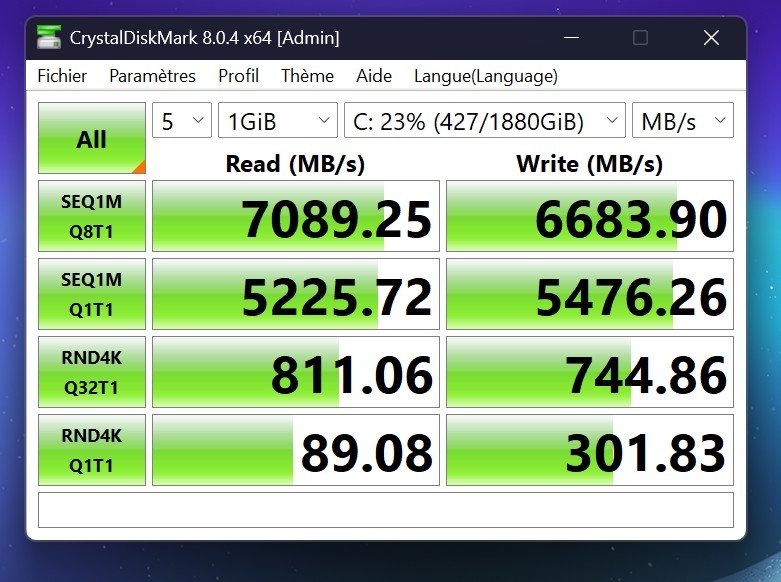Click the Read (MB/s) column header
This screenshot has height=582, width=781.
[295, 164]
